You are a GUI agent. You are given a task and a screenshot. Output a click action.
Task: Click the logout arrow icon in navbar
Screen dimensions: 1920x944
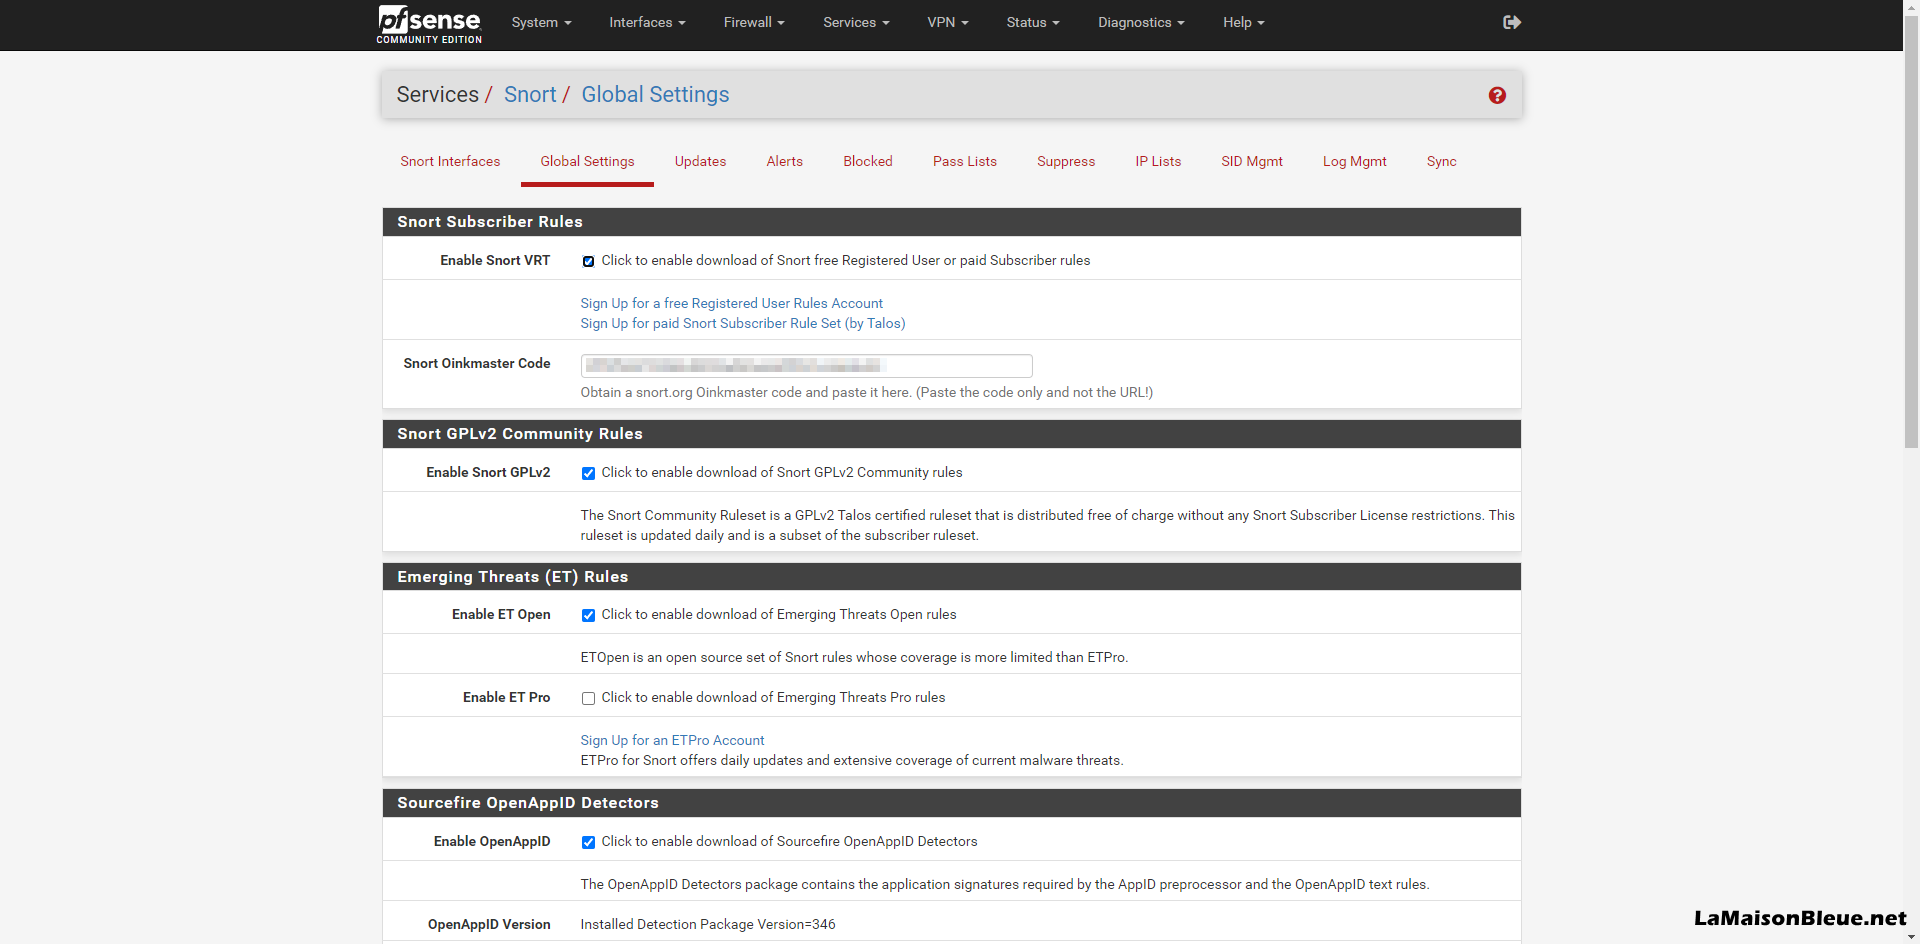point(1512,22)
